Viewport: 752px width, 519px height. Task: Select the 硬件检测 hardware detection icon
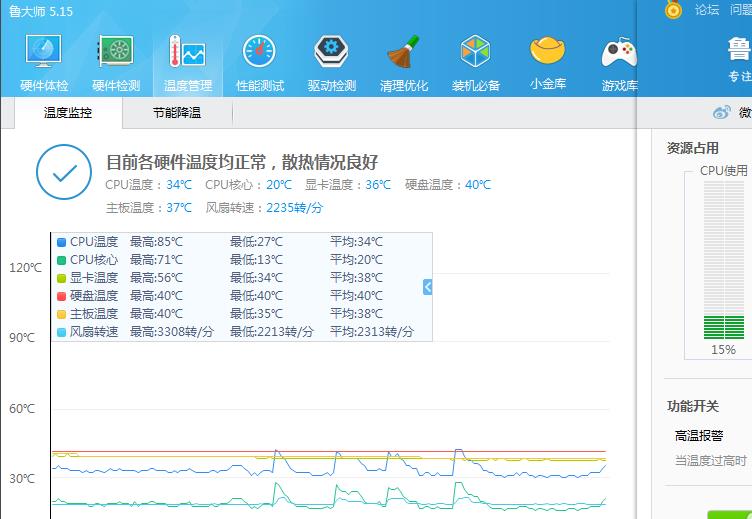116,53
